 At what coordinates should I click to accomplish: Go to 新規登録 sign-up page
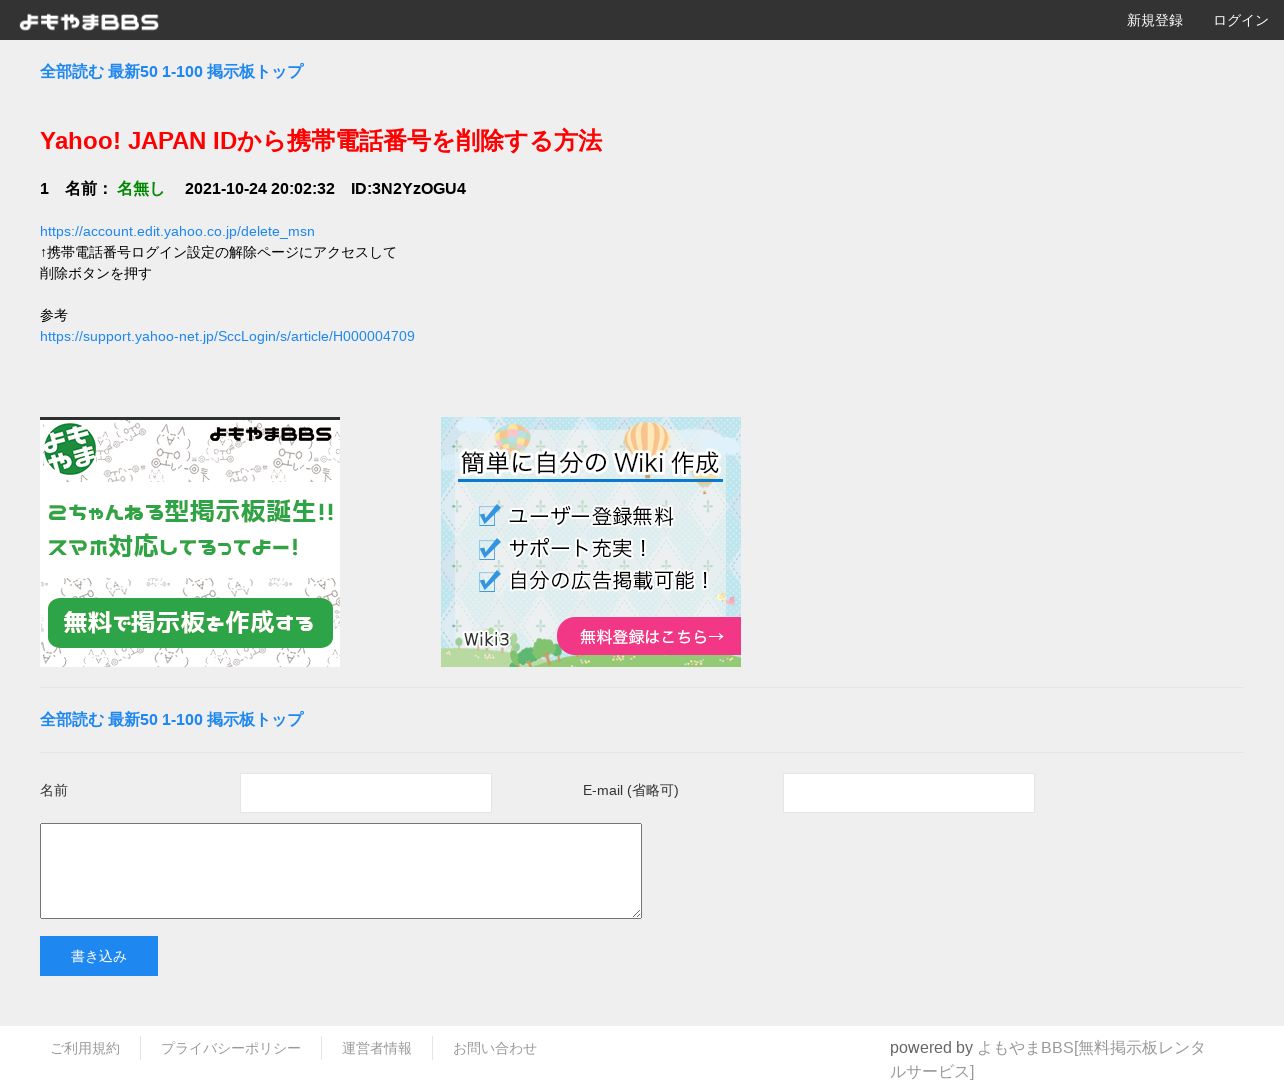pyautogui.click(x=1154, y=20)
